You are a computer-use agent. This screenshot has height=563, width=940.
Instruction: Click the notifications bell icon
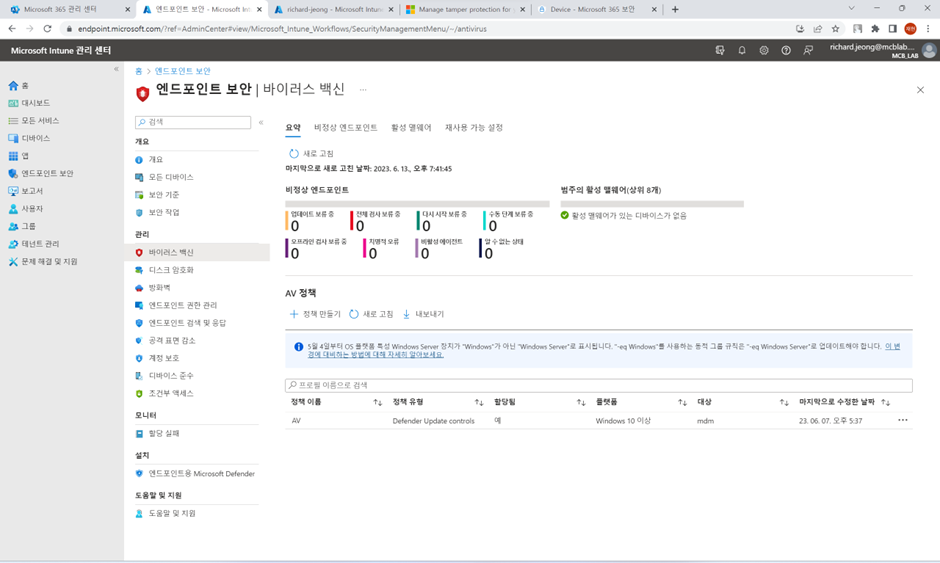(x=742, y=50)
